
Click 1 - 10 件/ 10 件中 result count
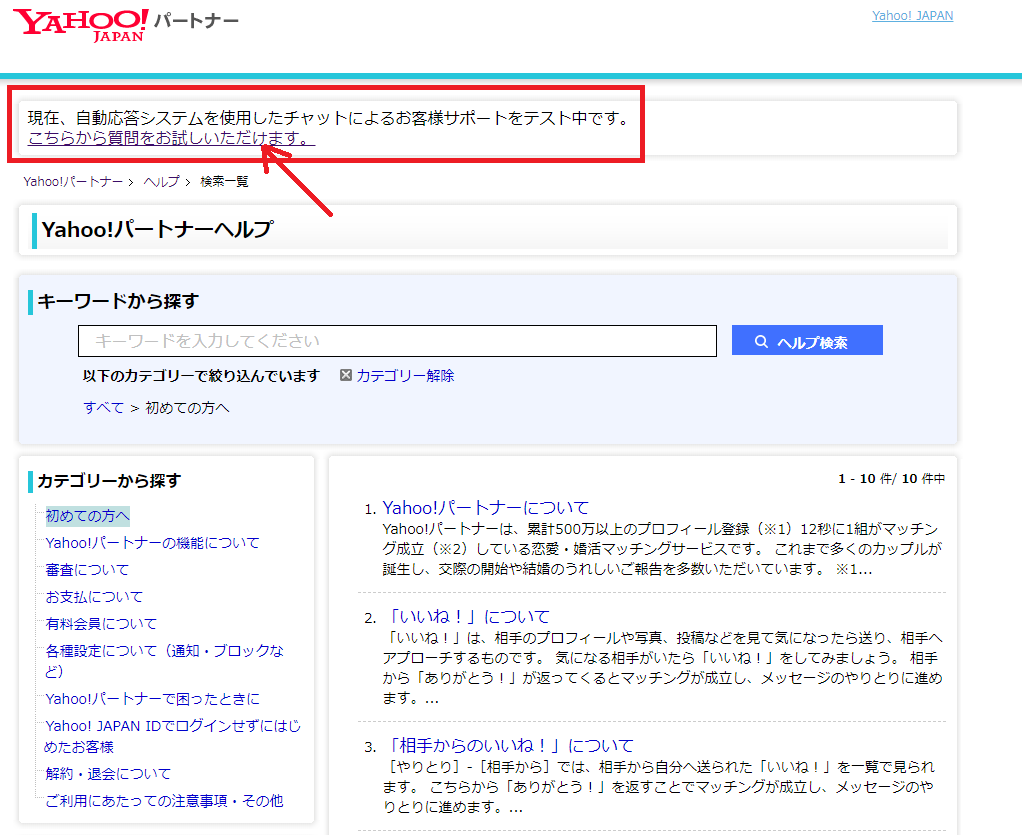[x=891, y=478]
